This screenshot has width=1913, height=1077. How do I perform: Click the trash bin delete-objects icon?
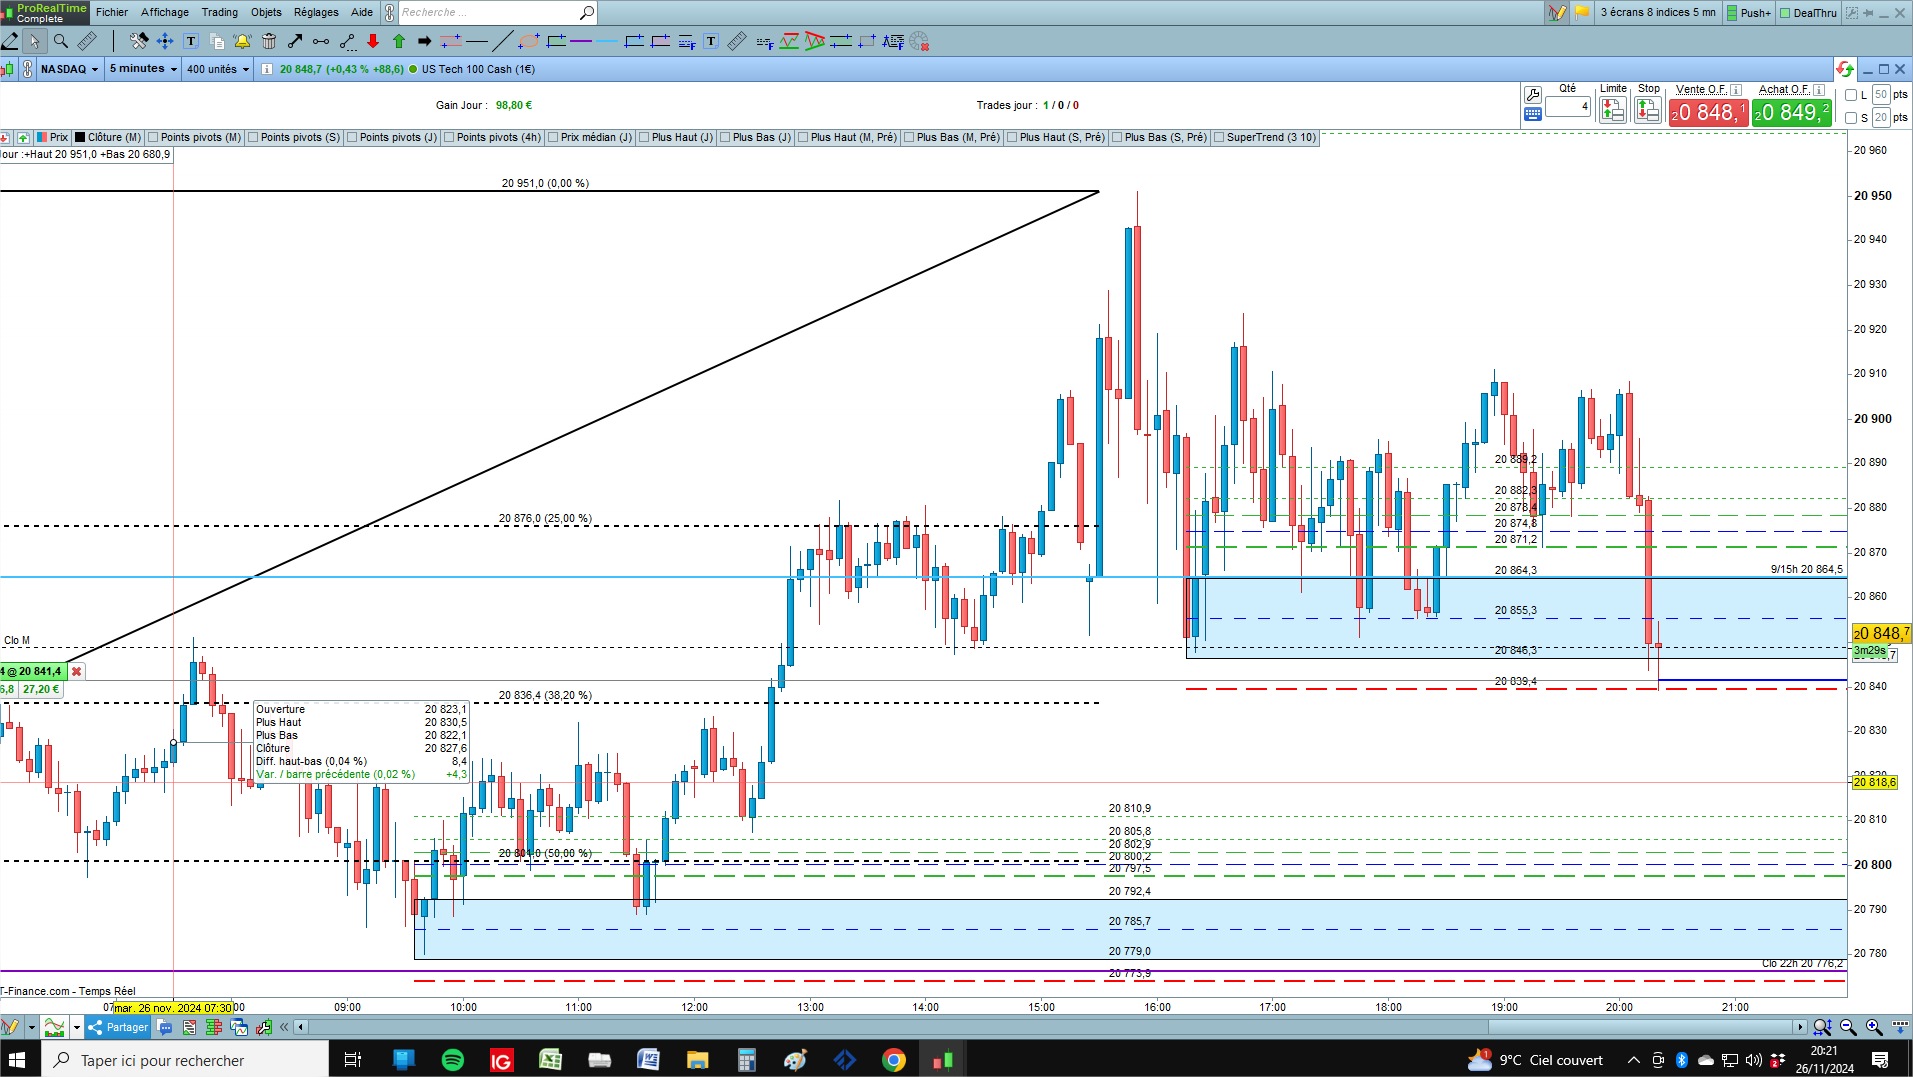click(x=269, y=41)
